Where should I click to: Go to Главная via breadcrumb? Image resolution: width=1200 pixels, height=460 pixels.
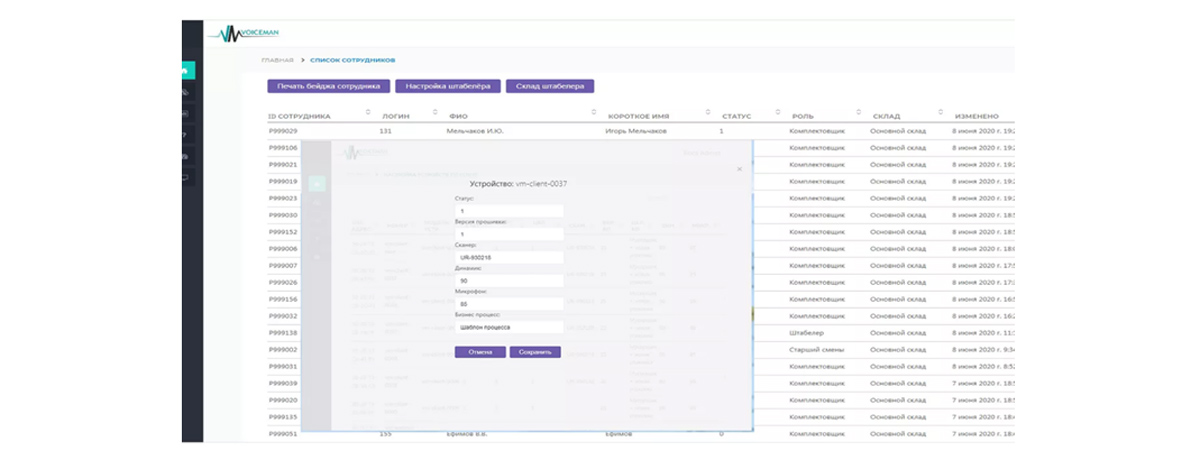(277, 61)
